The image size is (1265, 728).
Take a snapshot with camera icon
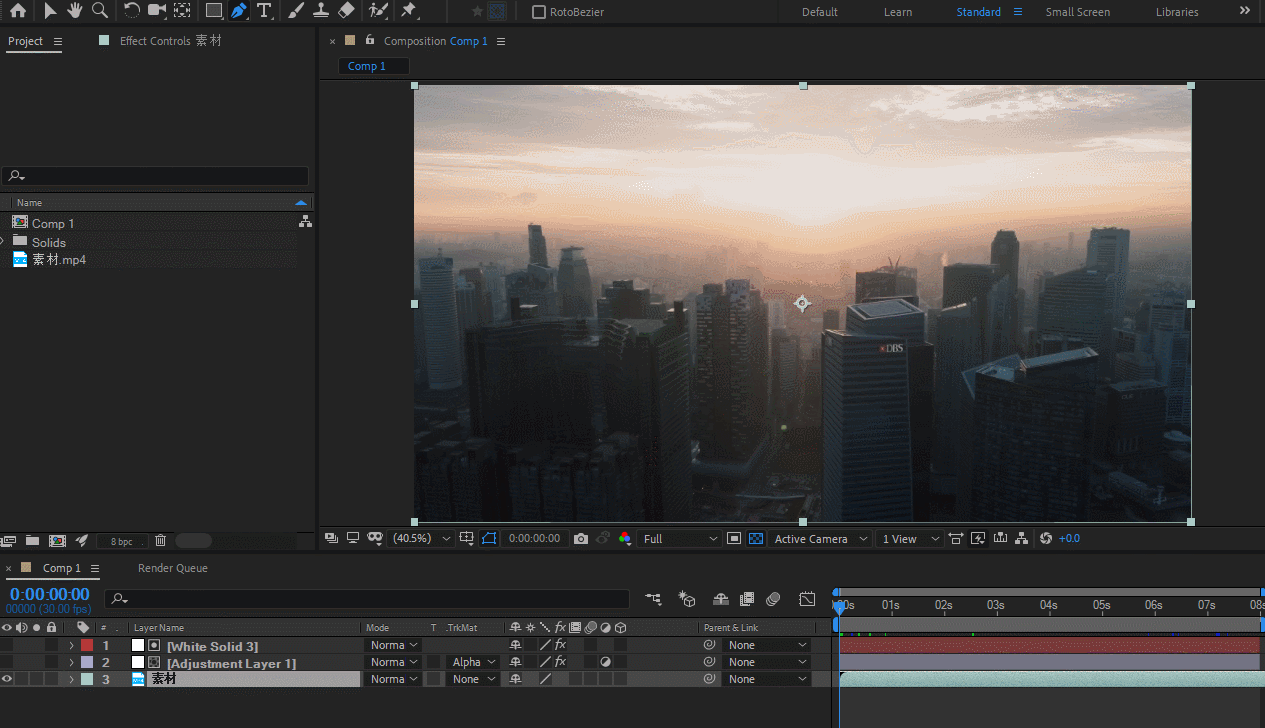(x=581, y=539)
